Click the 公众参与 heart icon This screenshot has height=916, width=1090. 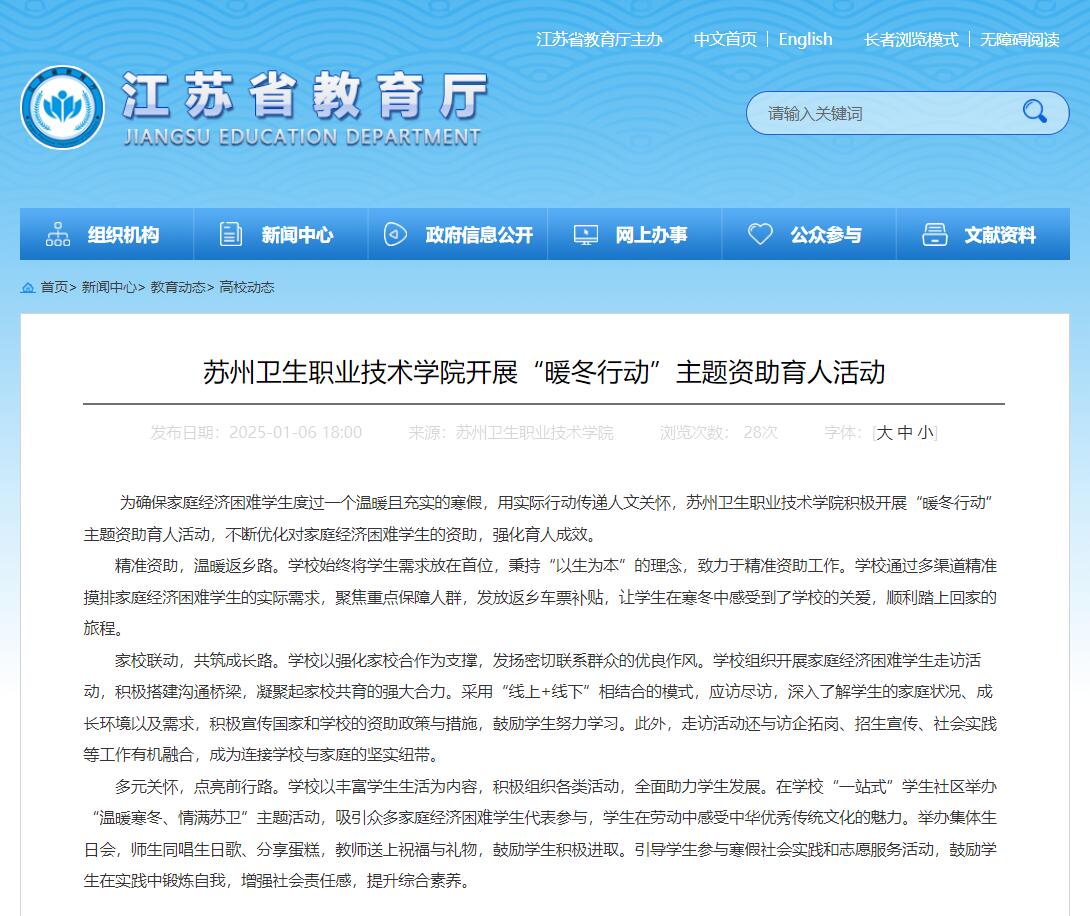[x=760, y=234]
